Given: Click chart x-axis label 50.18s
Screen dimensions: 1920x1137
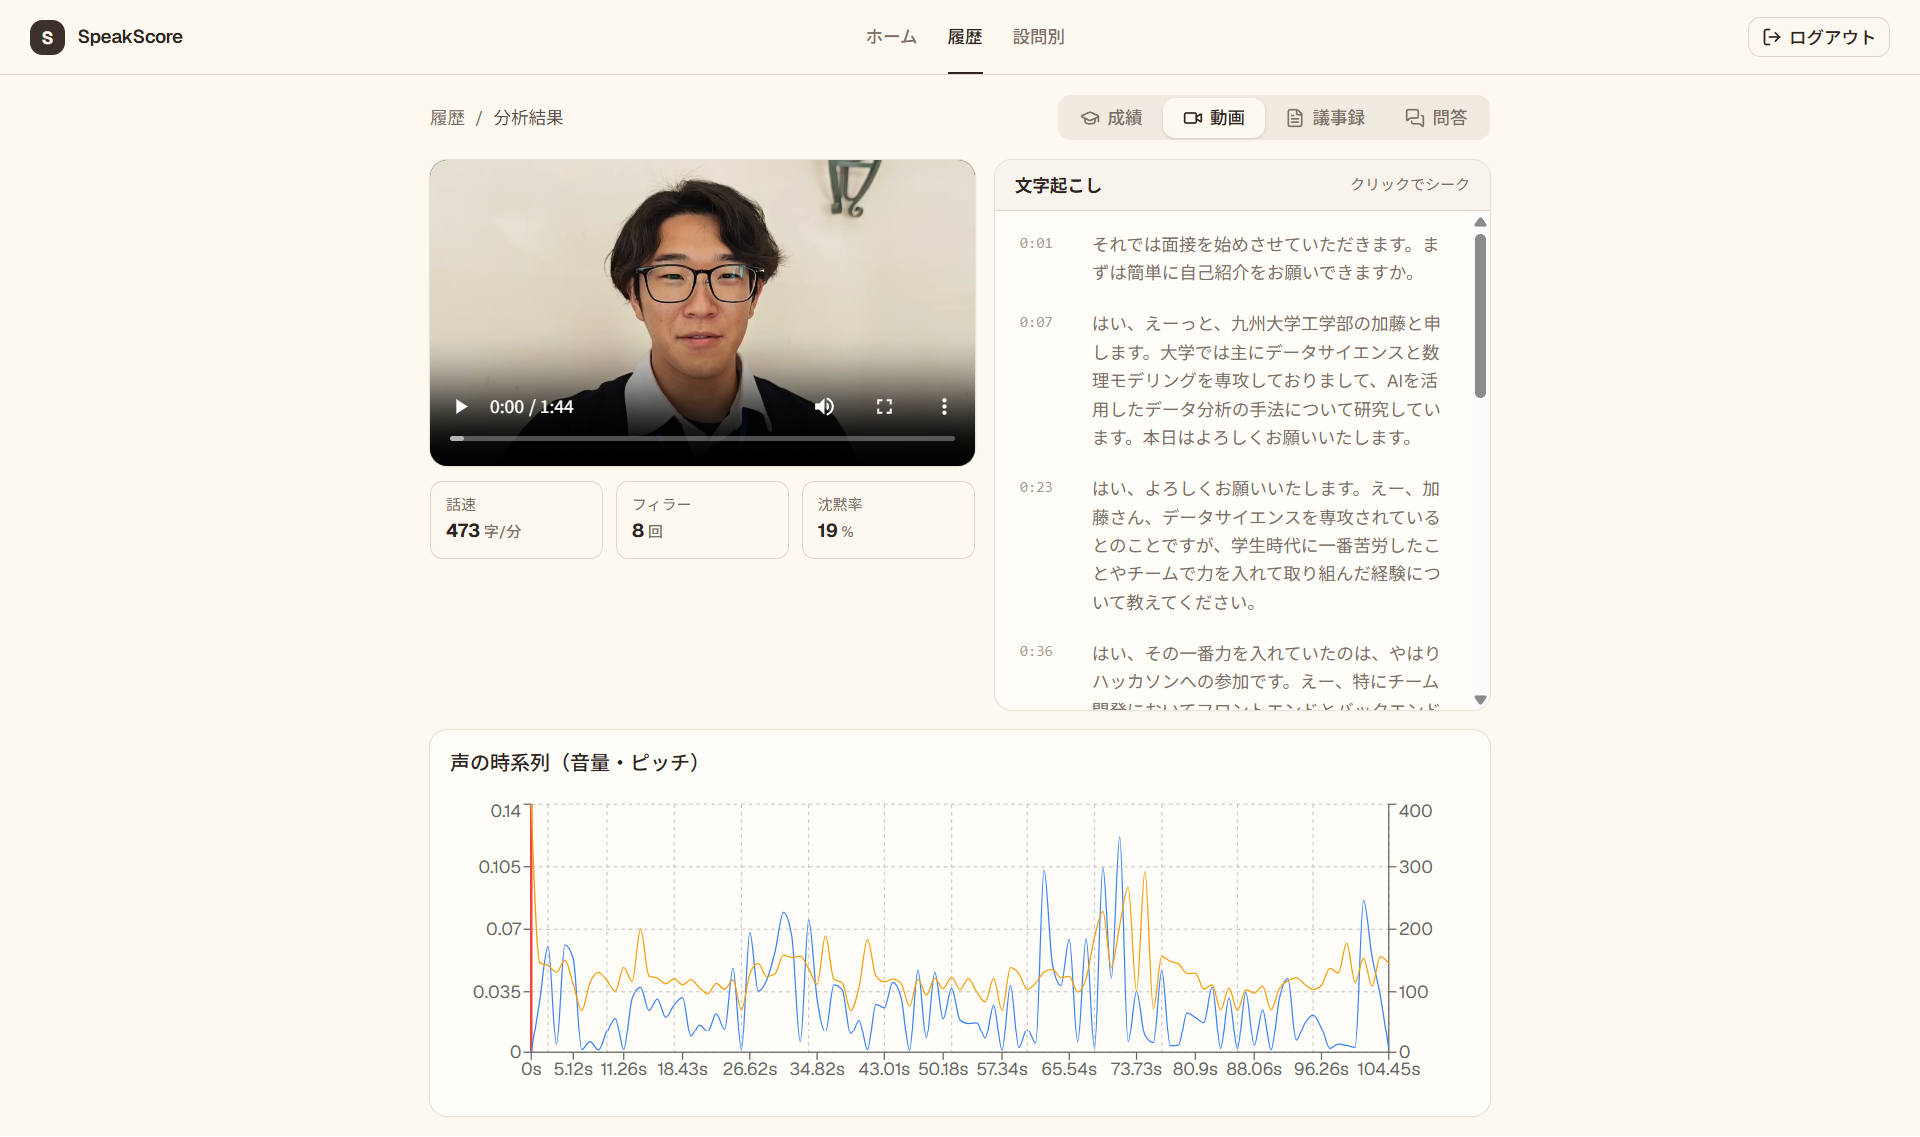Looking at the screenshot, I should [943, 1069].
